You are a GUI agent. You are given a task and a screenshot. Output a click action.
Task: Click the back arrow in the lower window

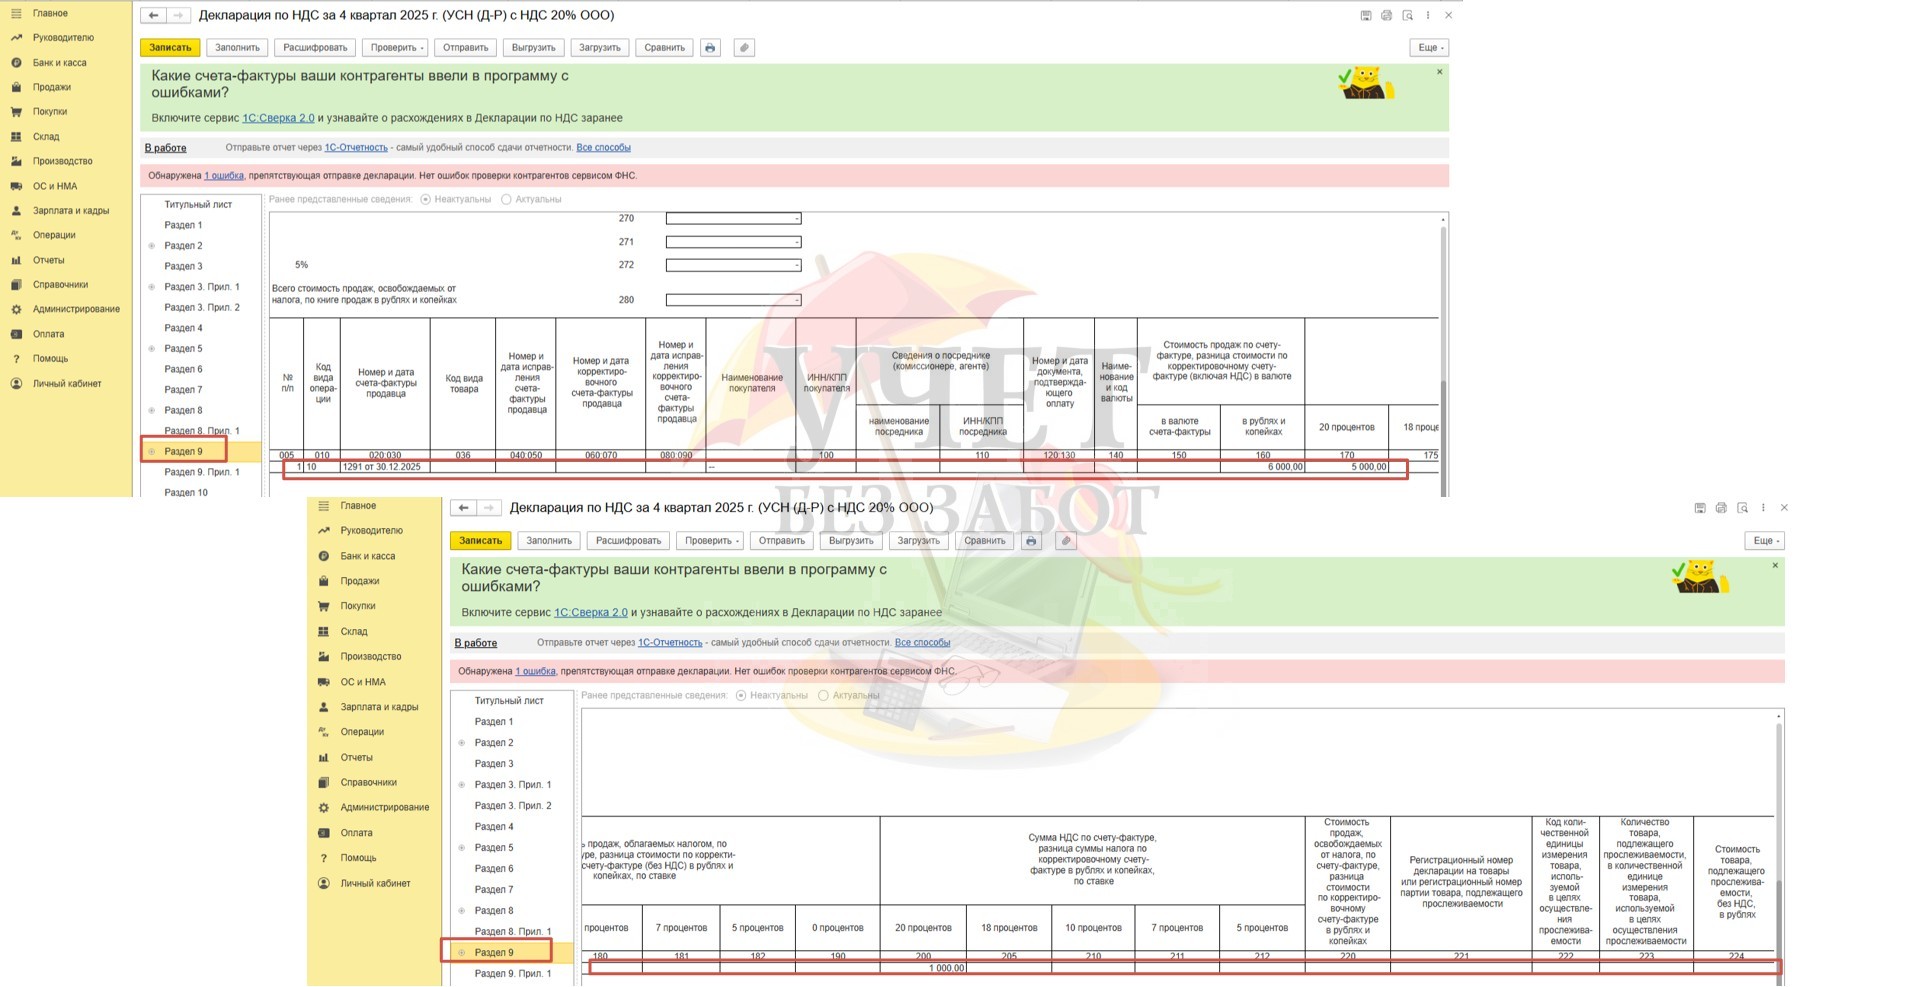[x=463, y=508]
